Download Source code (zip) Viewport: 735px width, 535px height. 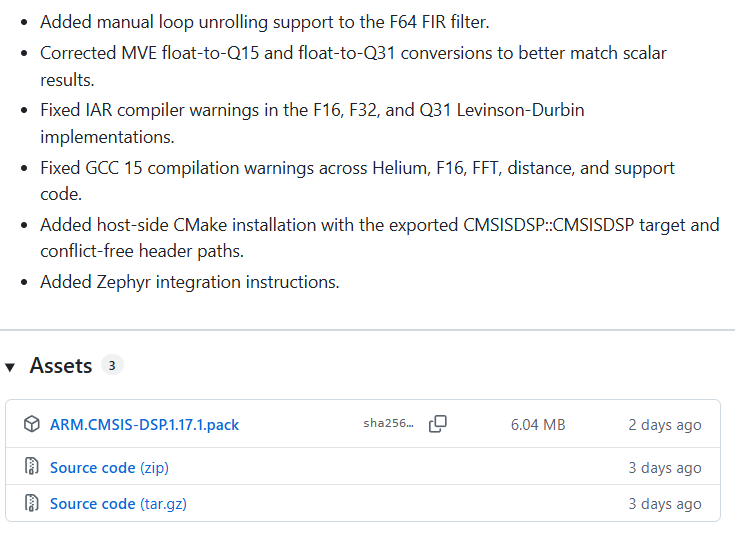point(109,467)
